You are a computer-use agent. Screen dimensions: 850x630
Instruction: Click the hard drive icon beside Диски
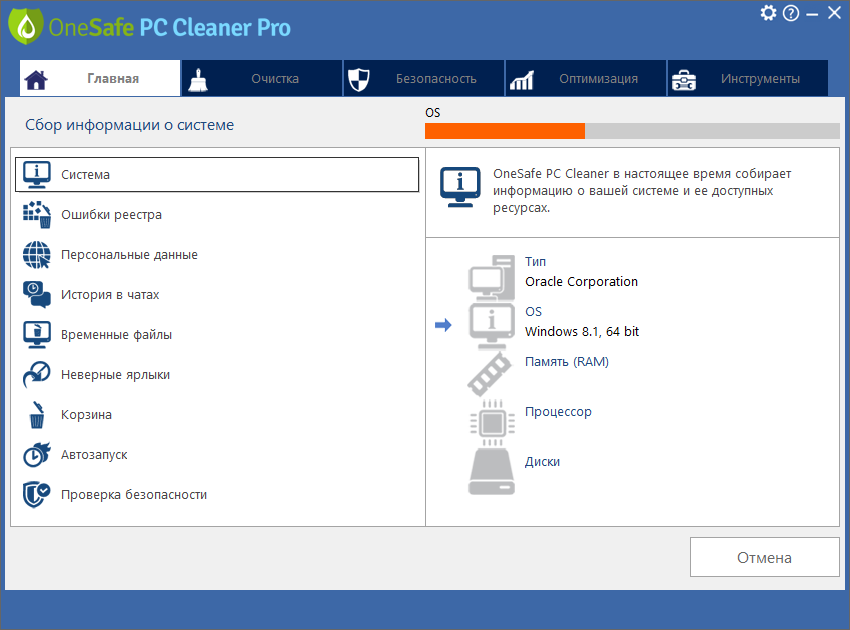point(491,471)
